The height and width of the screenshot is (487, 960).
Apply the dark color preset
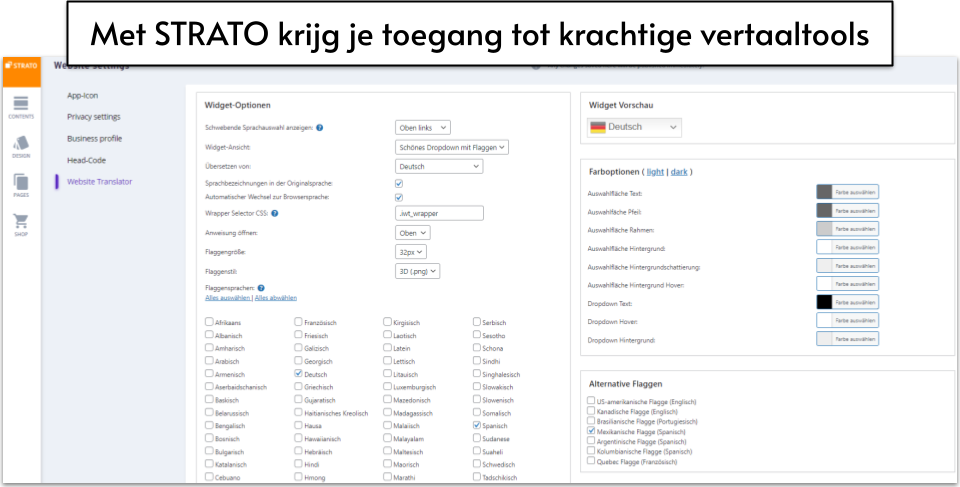(679, 172)
